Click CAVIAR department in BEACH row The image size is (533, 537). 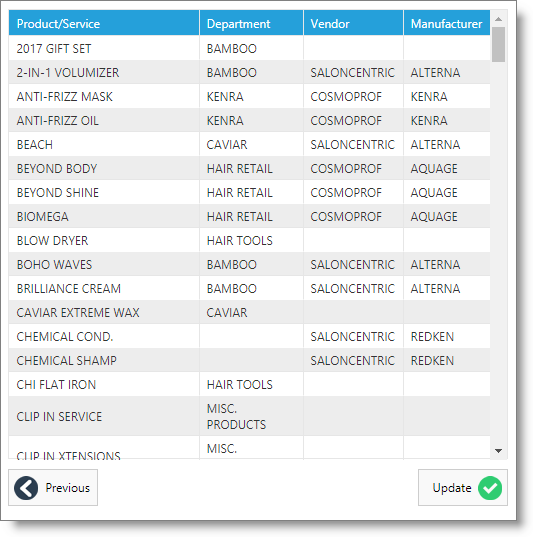pyautogui.click(x=227, y=145)
